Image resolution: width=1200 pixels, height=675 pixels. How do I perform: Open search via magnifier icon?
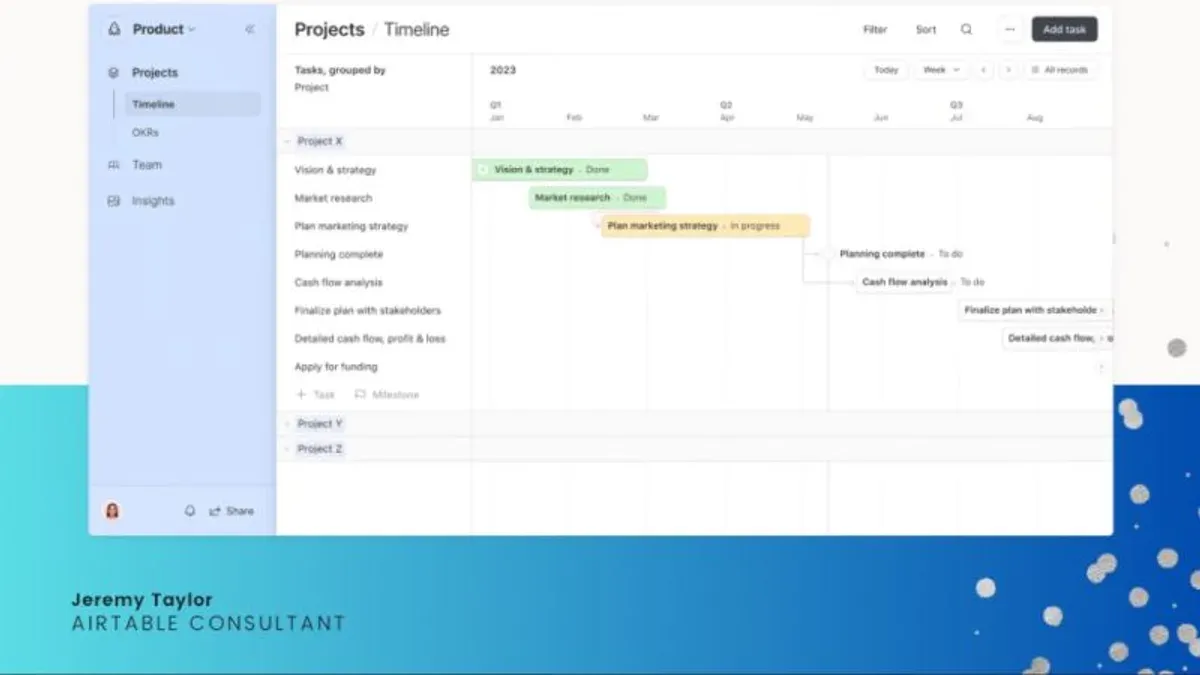pos(966,30)
